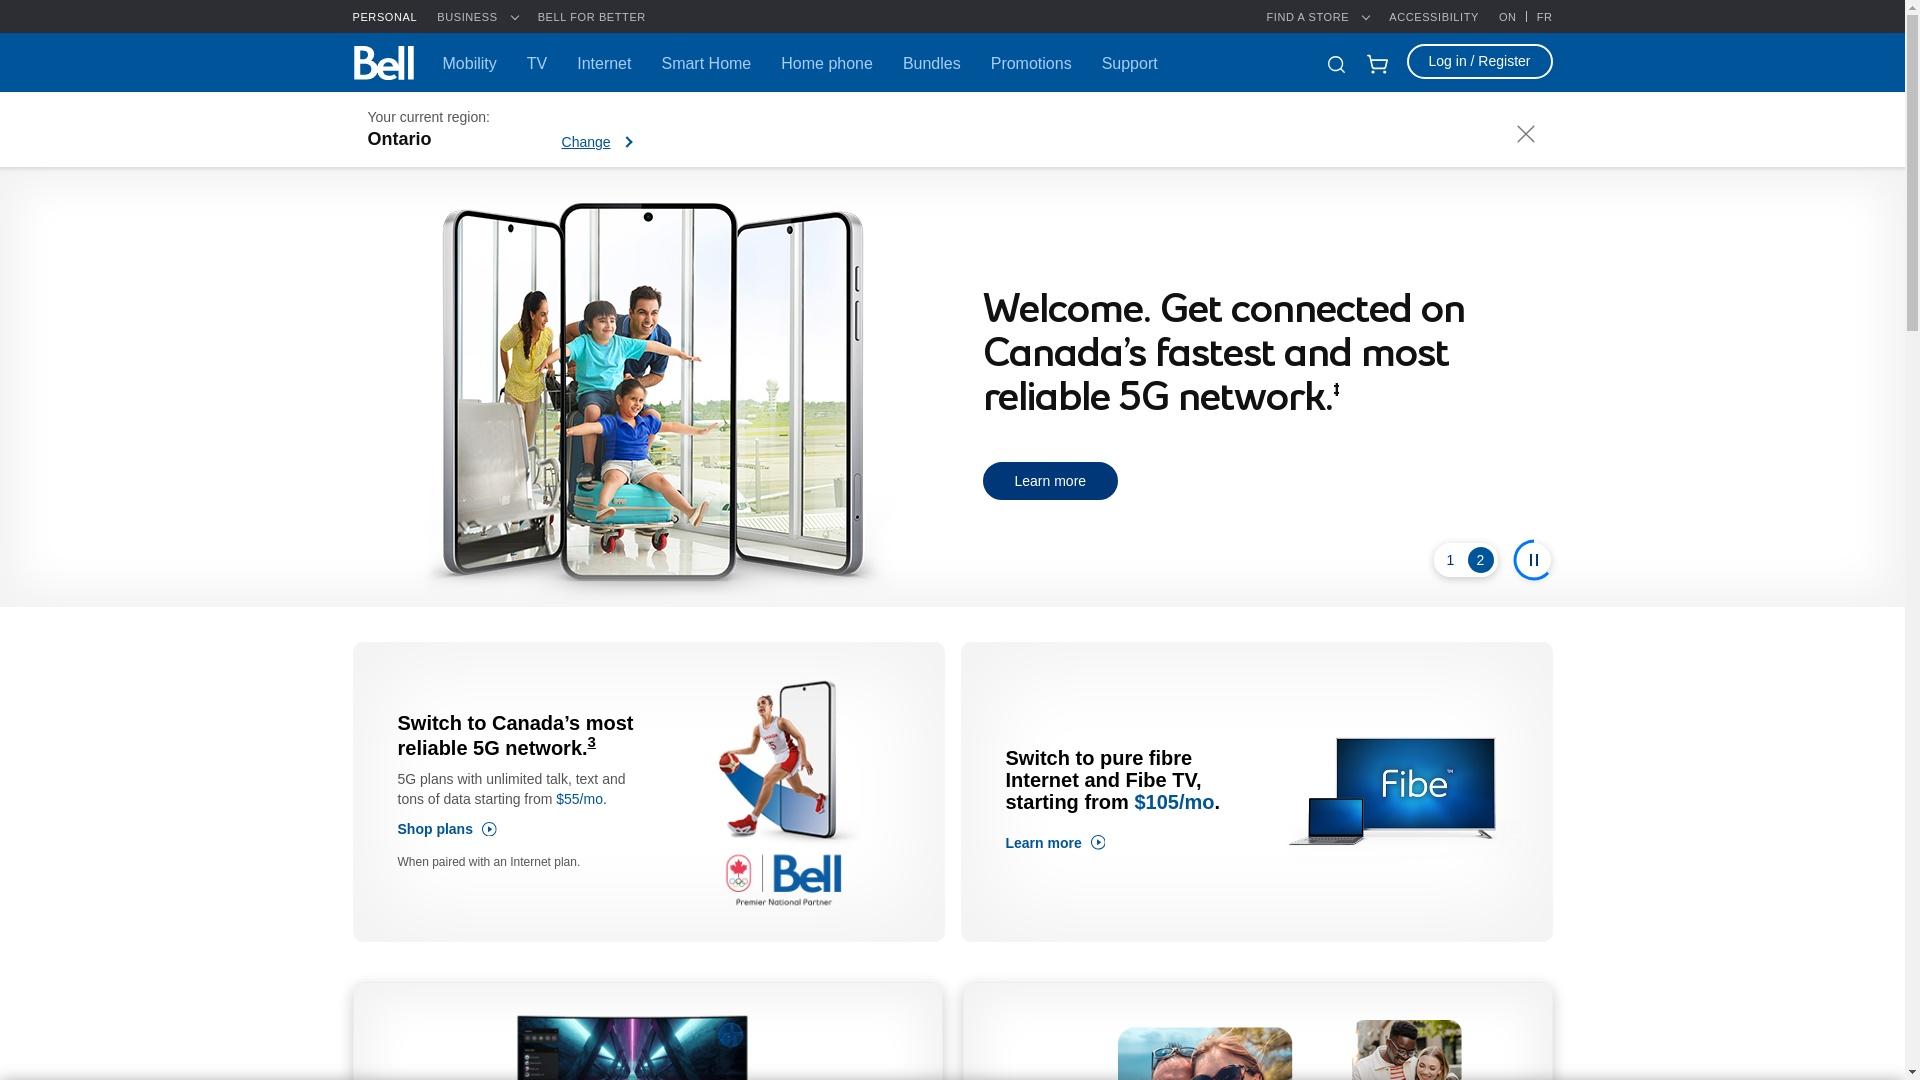
Task: Open the Mobility menu
Action: [x=469, y=64]
